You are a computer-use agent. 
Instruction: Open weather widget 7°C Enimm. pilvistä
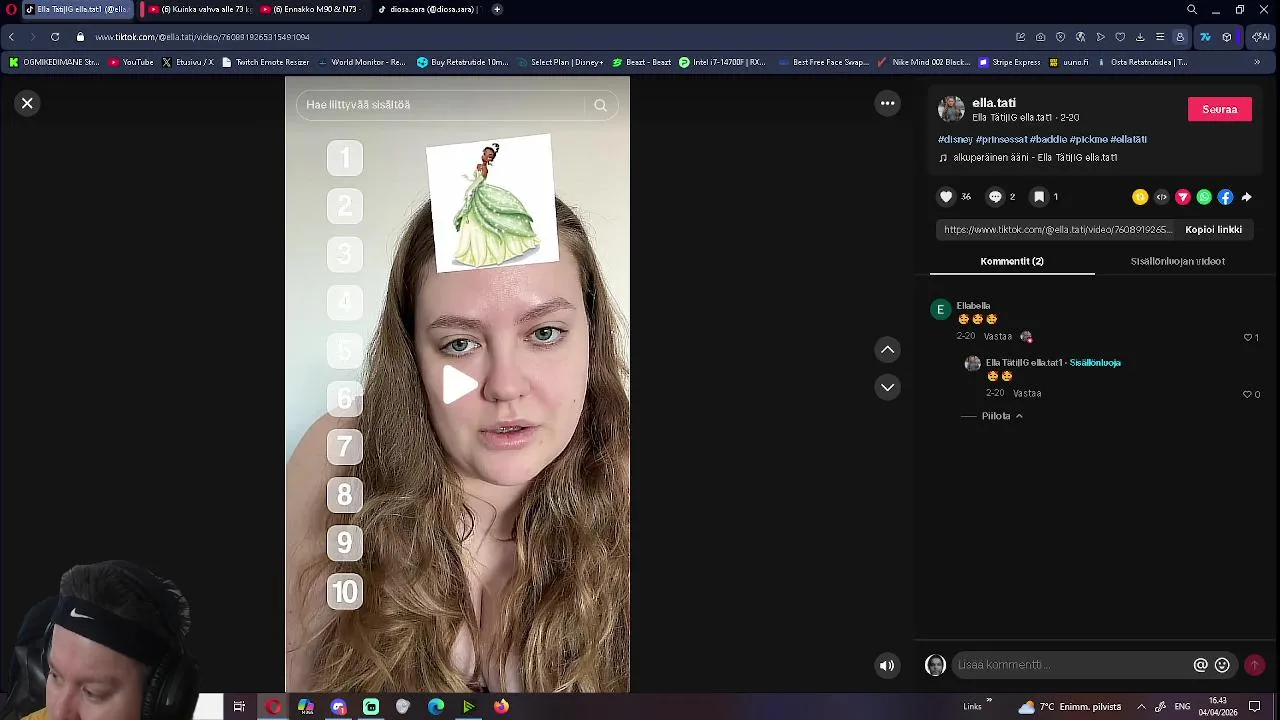pos(1069,707)
